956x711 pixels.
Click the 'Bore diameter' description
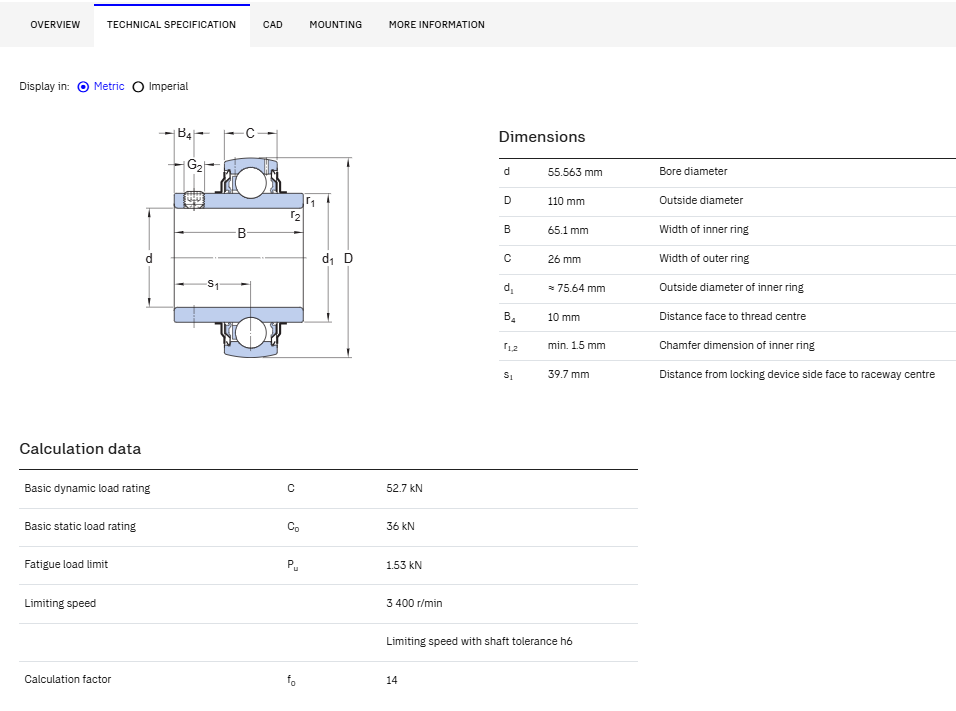tap(693, 171)
